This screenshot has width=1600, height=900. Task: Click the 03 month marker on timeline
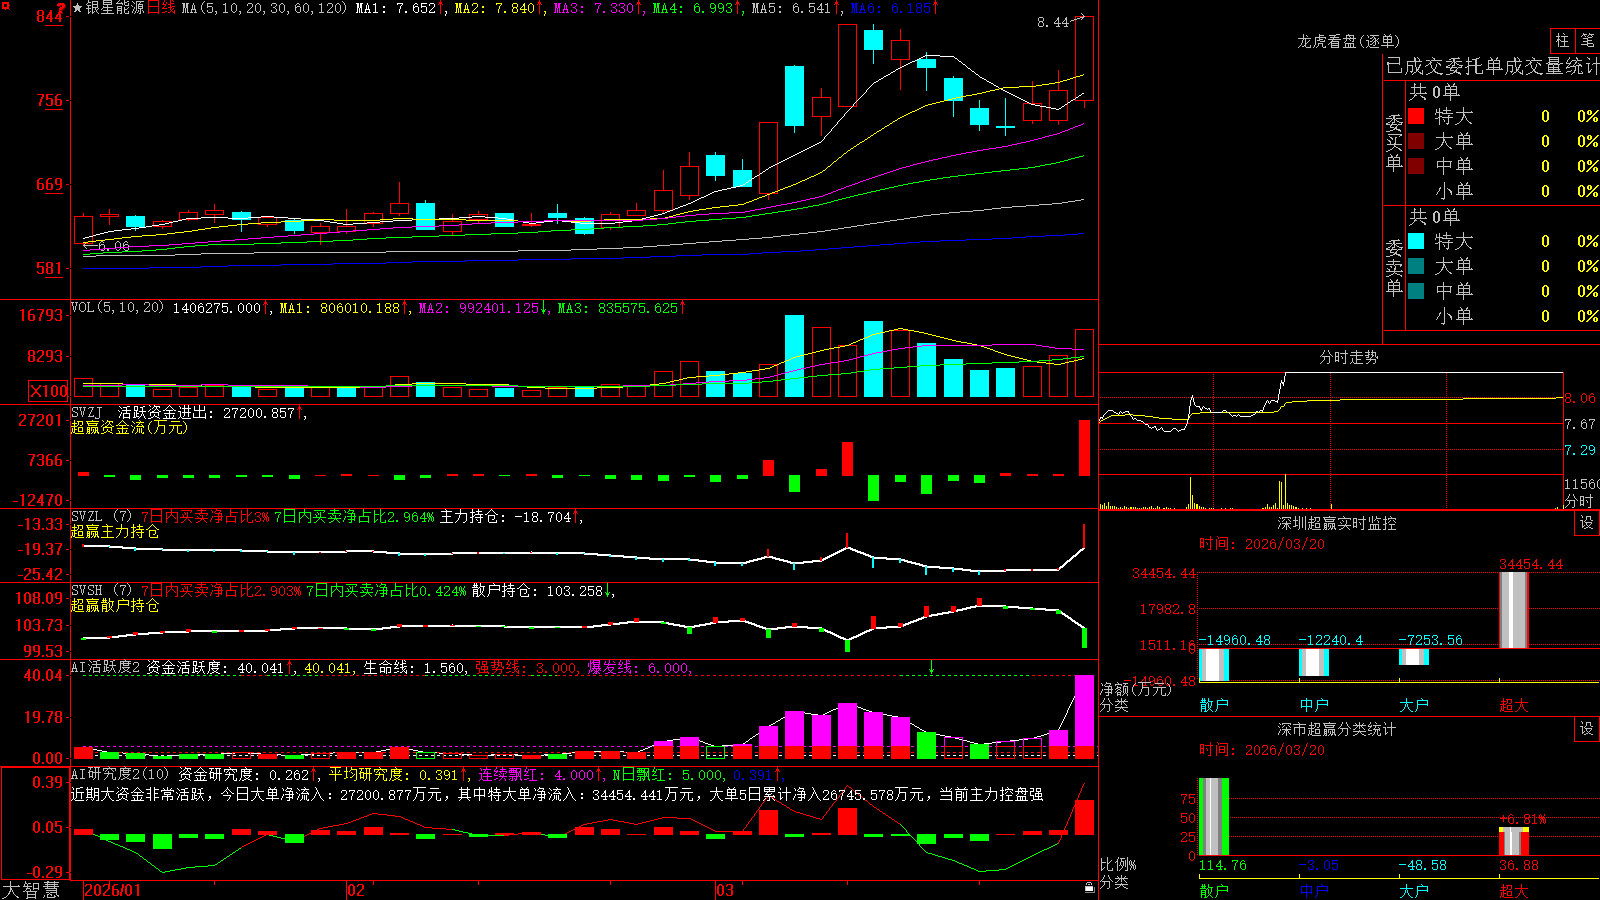(725, 890)
